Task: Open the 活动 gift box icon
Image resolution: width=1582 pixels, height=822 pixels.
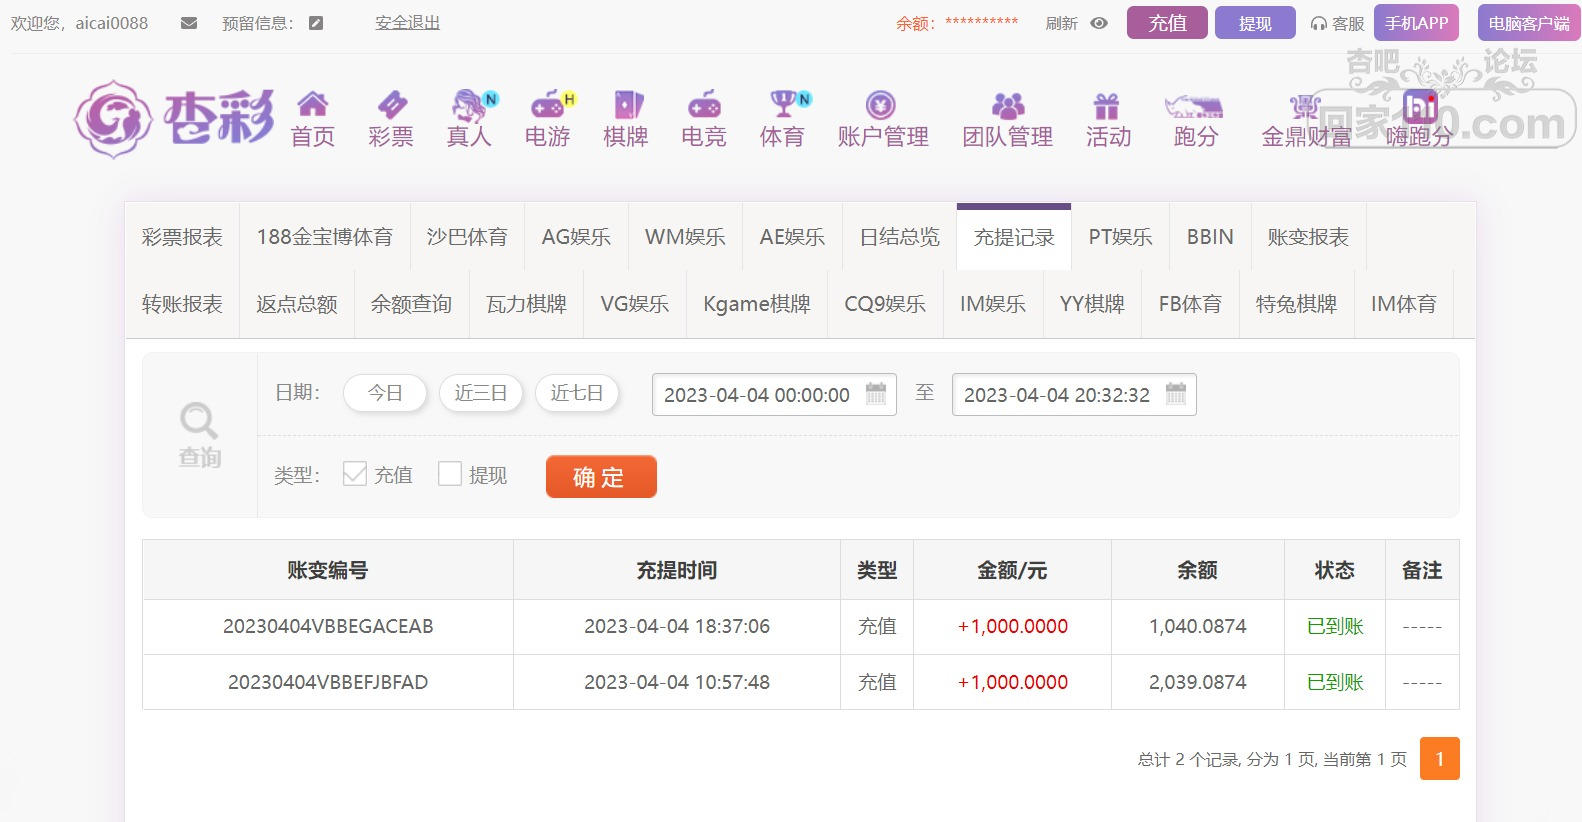Action: pyautogui.click(x=1106, y=104)
